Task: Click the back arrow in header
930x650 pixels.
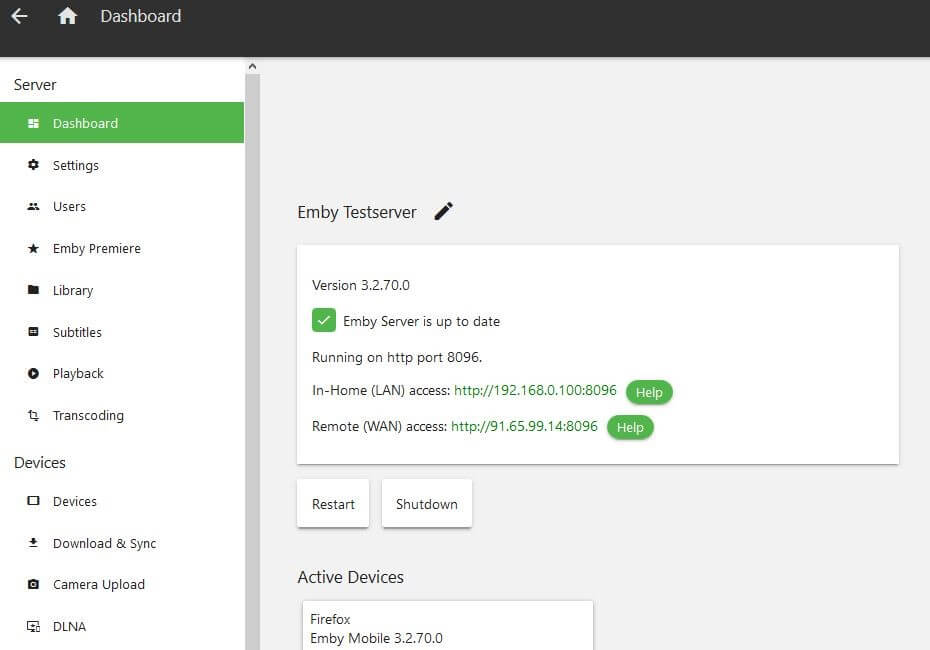Action: point(20,16)
